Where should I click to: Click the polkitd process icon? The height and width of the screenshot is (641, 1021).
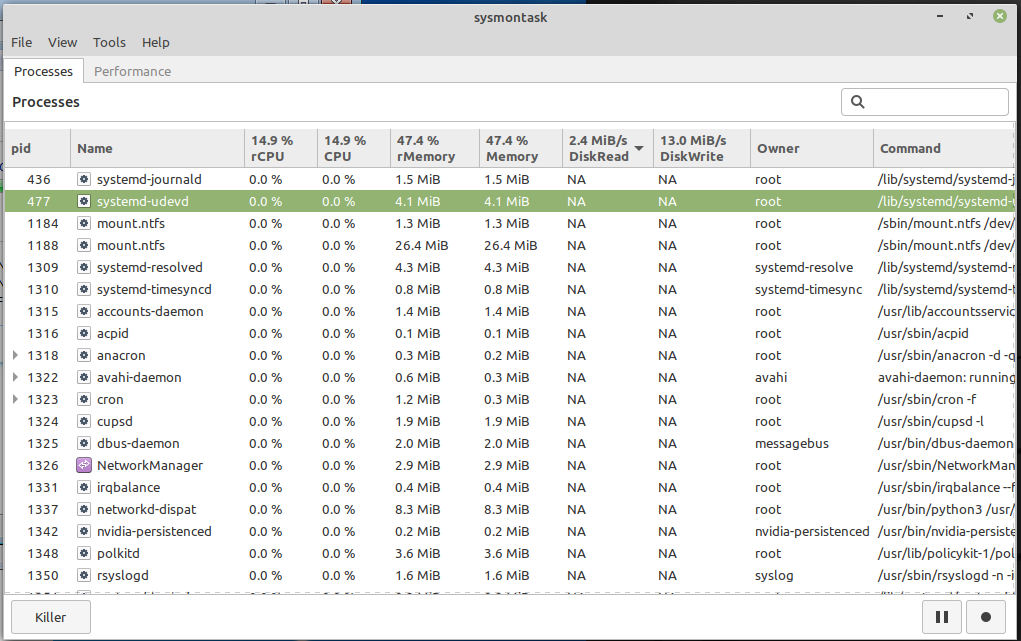pos(84,553)
